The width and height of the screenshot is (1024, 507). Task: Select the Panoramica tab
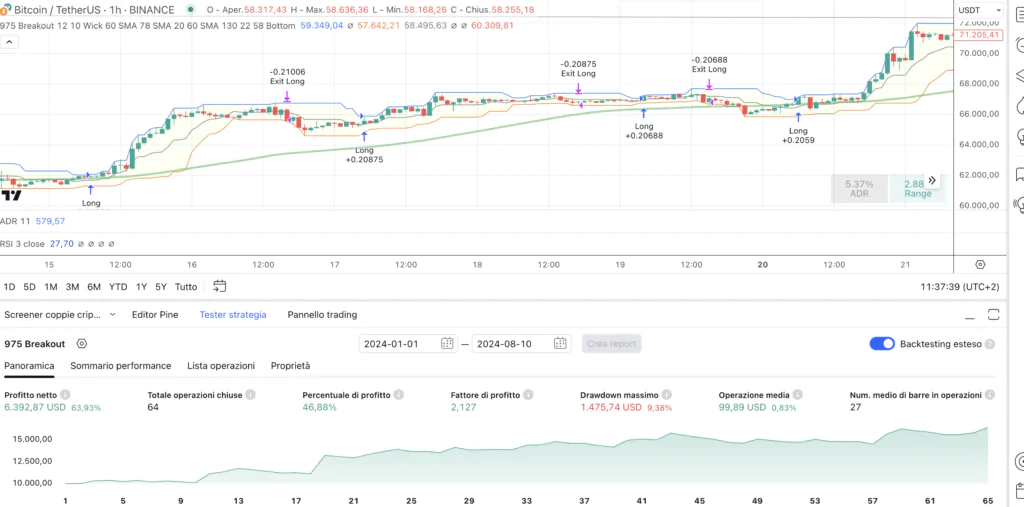pyautogui.click(x=29, y=366)
